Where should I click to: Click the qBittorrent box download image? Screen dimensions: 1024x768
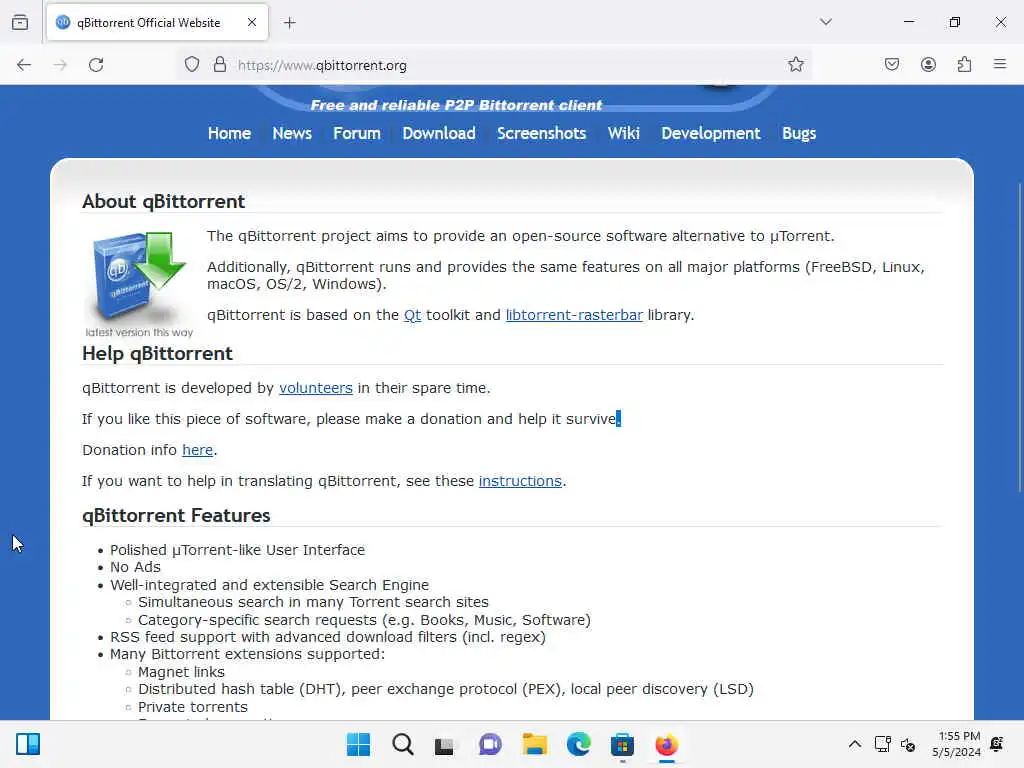(138, 283)
